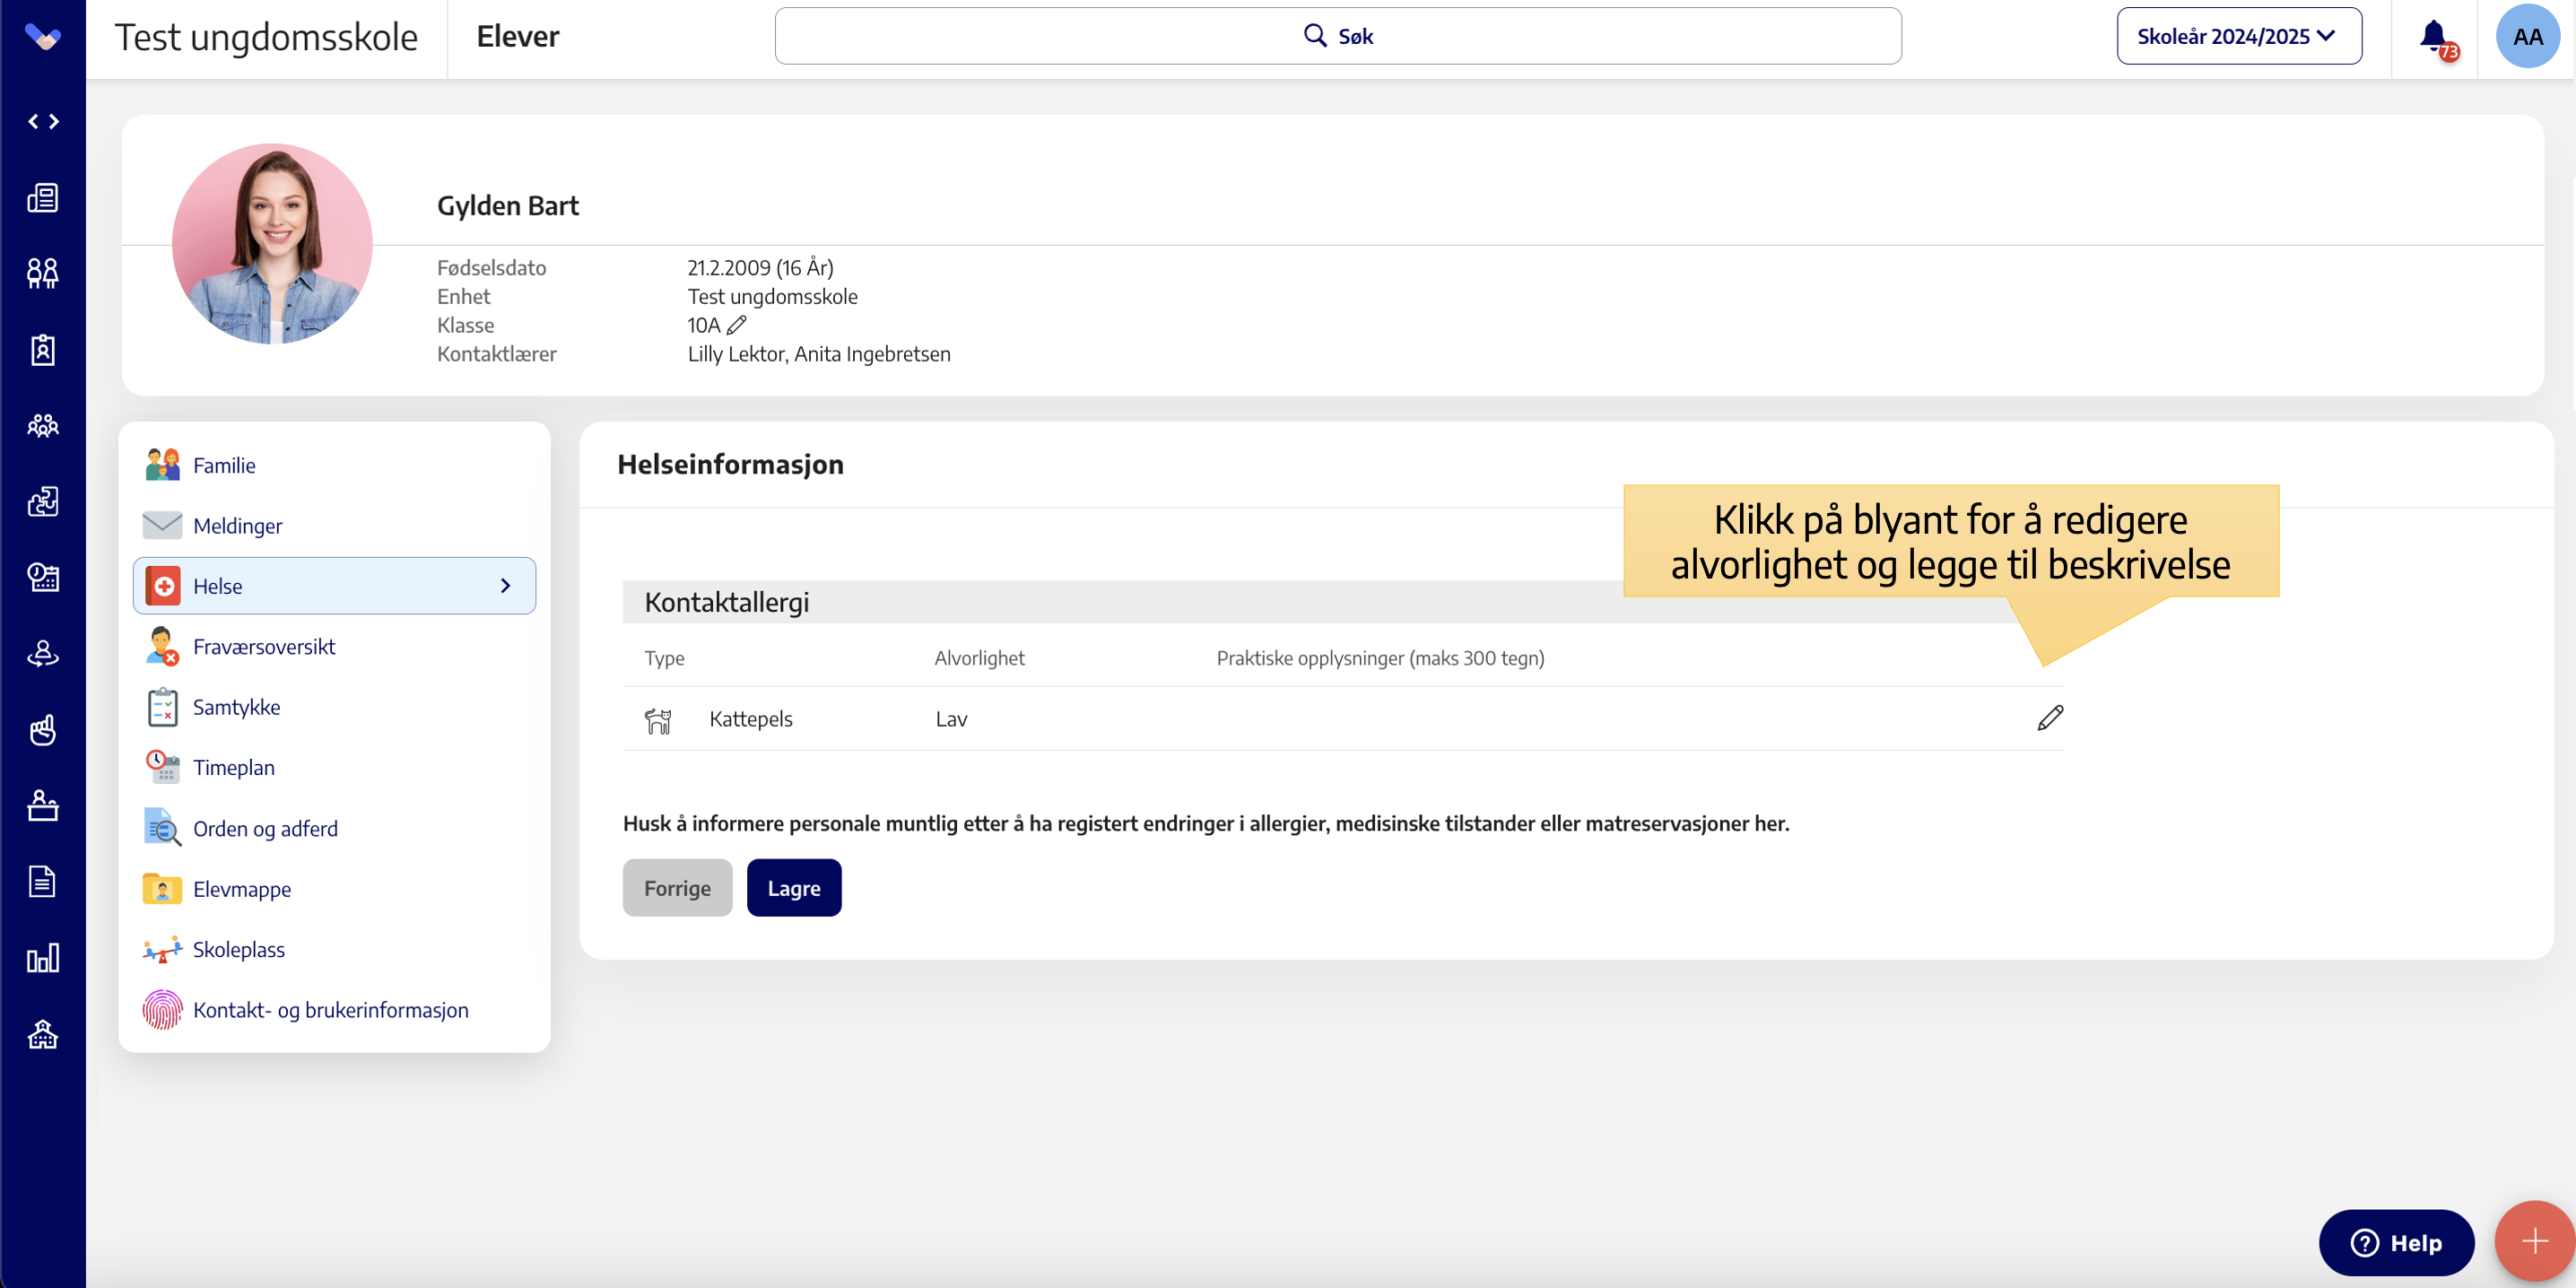Click the red plus floating button
2576x1288 pixels.
[x=2534, y=1242]
